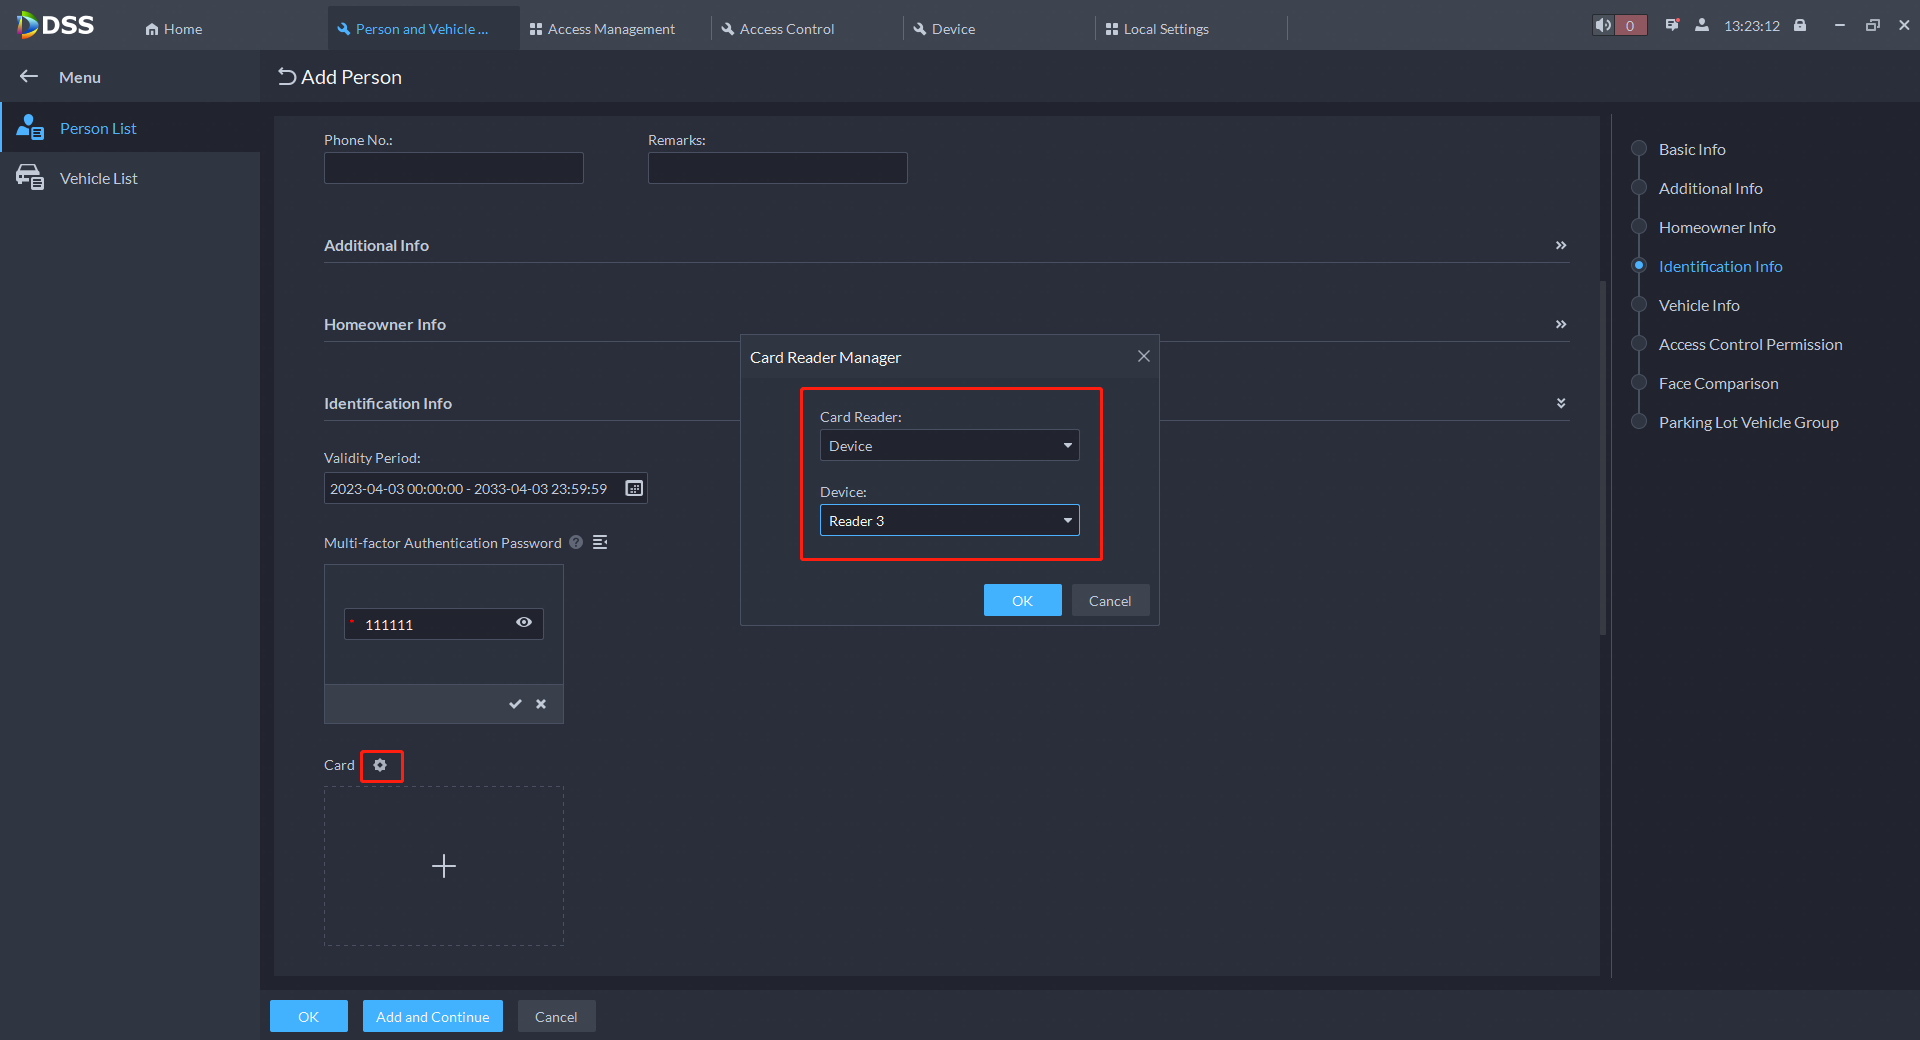Click the lock icon in title bar
Image resolution: width=1920 pixels, height=1040 pixels.
click(x=1800, y=26)
